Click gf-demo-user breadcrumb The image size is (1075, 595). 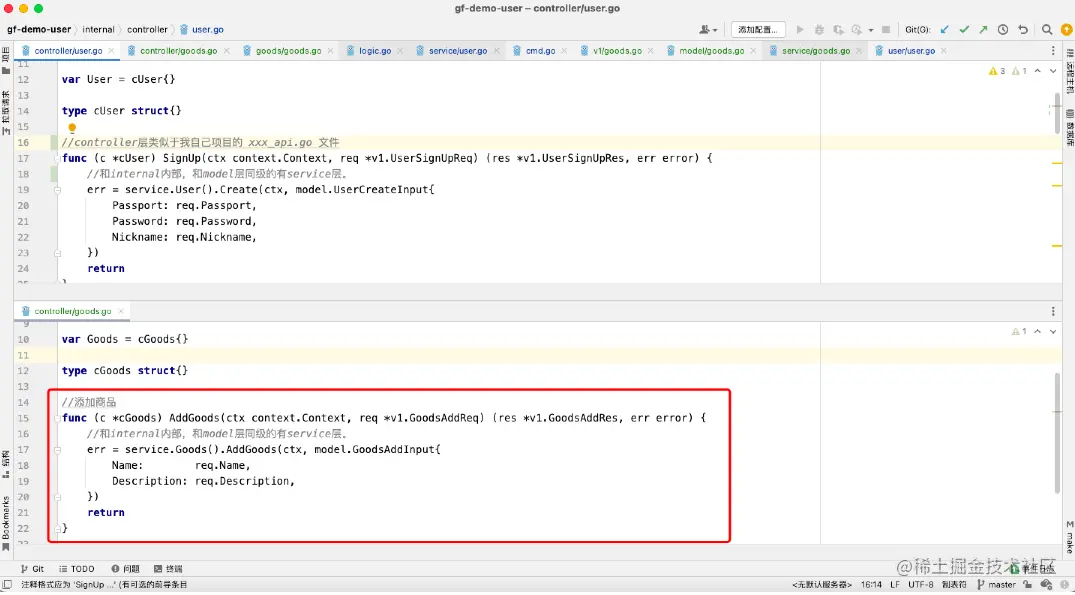coord(38,29)
